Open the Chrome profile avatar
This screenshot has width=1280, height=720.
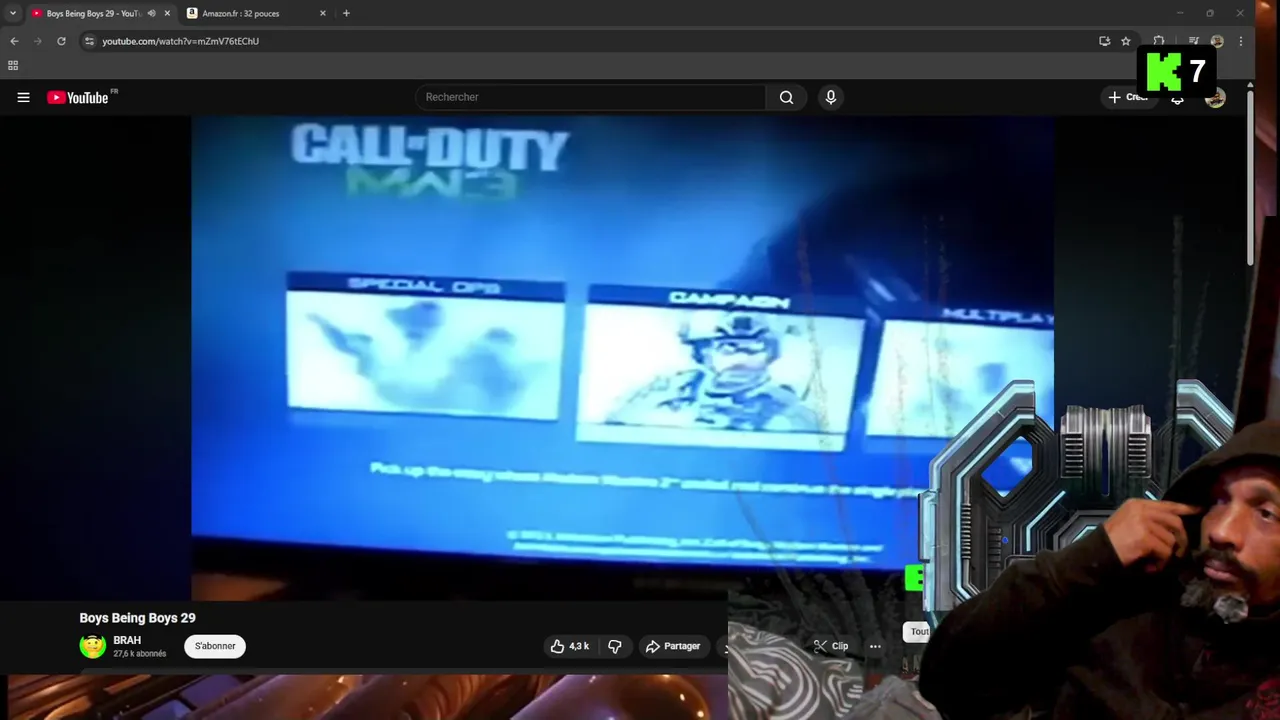point(1217,41)
